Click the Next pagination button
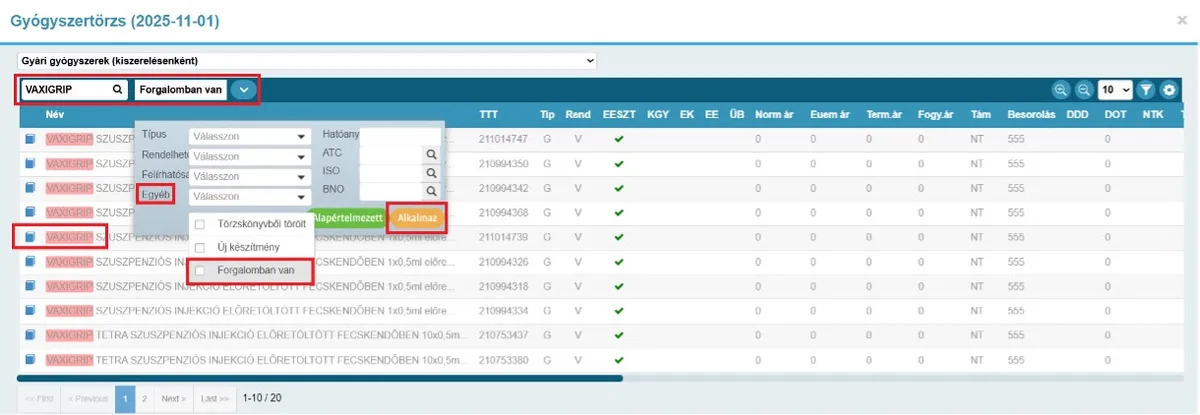Image resolution: width=1200 pixels, height=415 pixels. (x=173, y=398)
